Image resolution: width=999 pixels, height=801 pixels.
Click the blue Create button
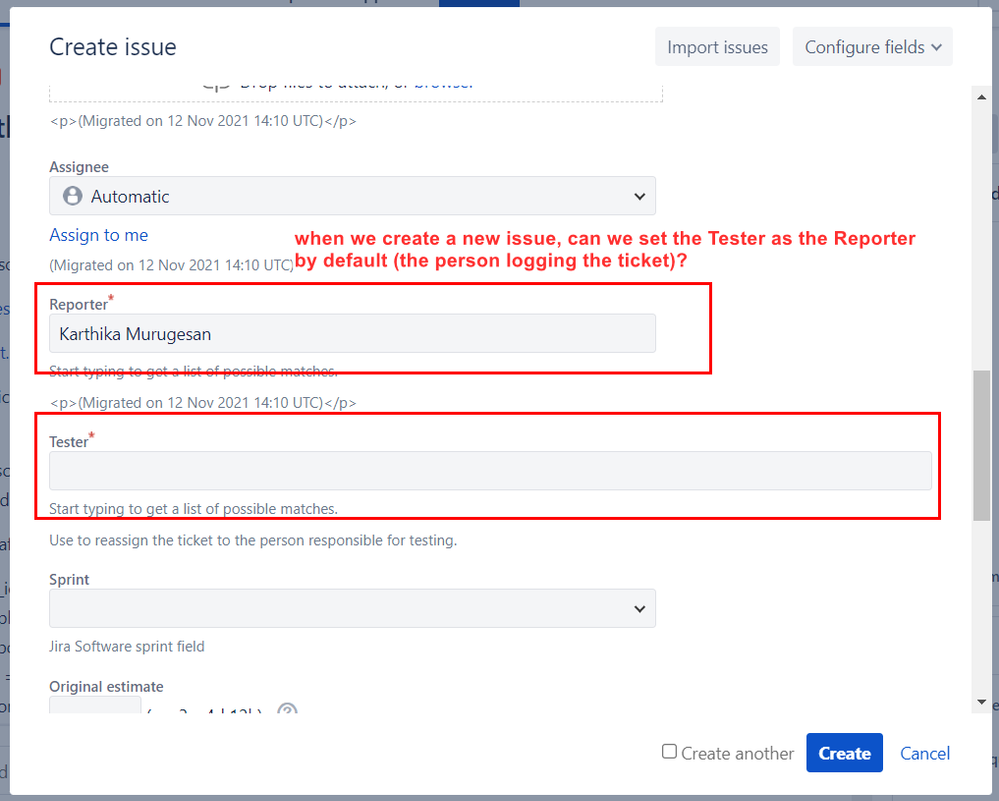tap(844, 753)
